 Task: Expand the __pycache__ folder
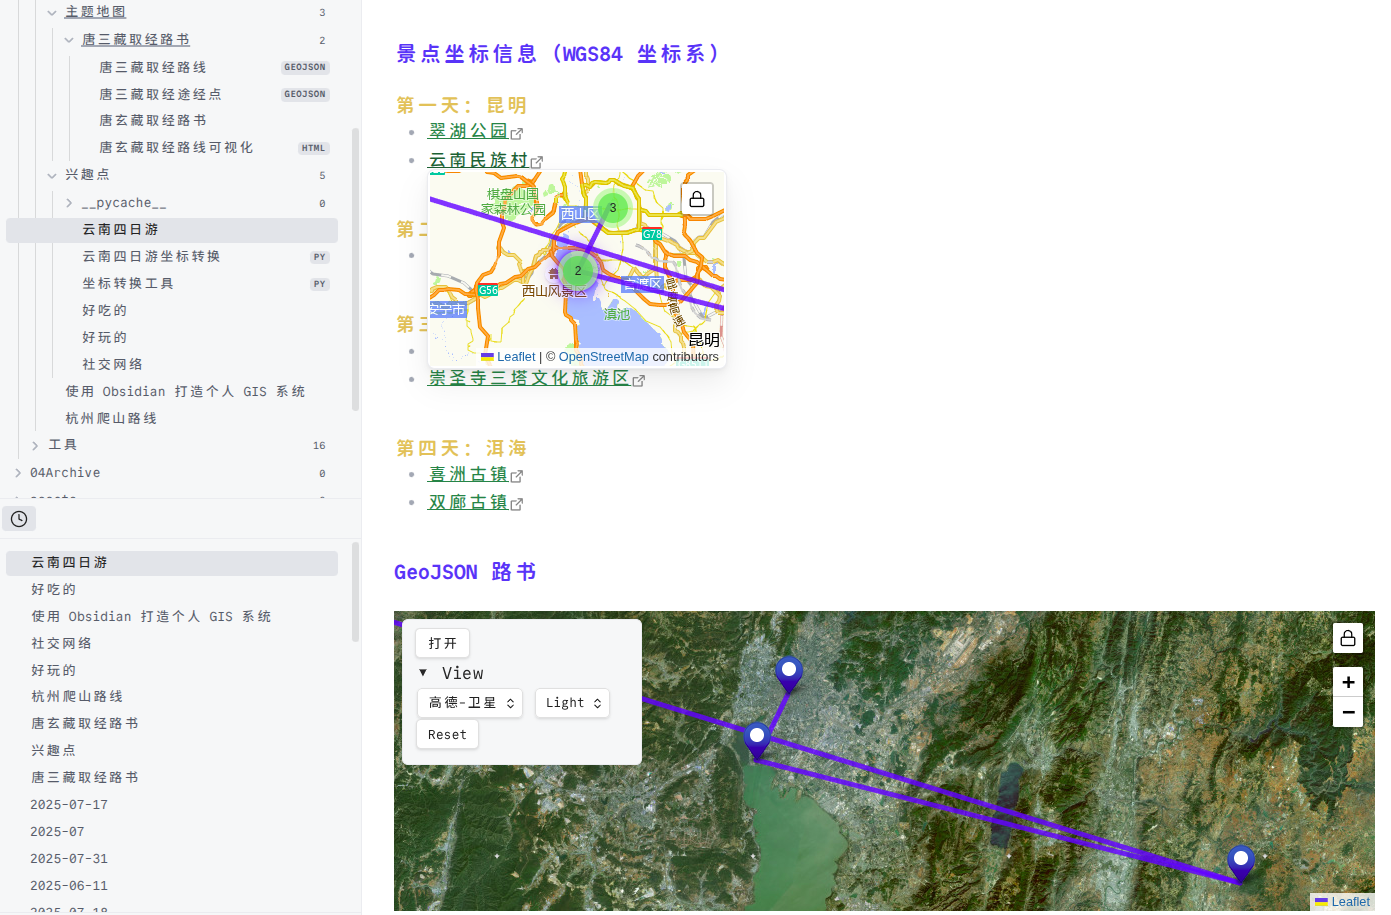coord(69,203)
